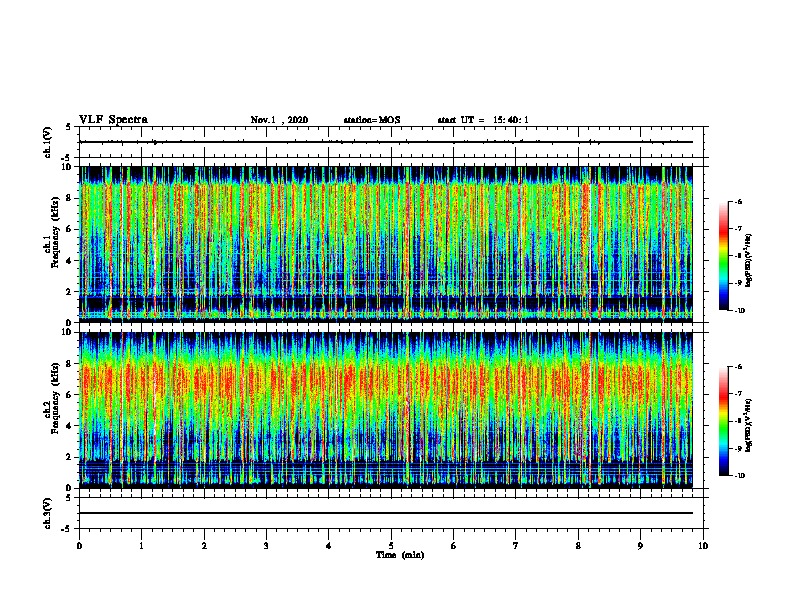Click time axis tick label "0"
The image size is (792, 612).
coord(79,546)
